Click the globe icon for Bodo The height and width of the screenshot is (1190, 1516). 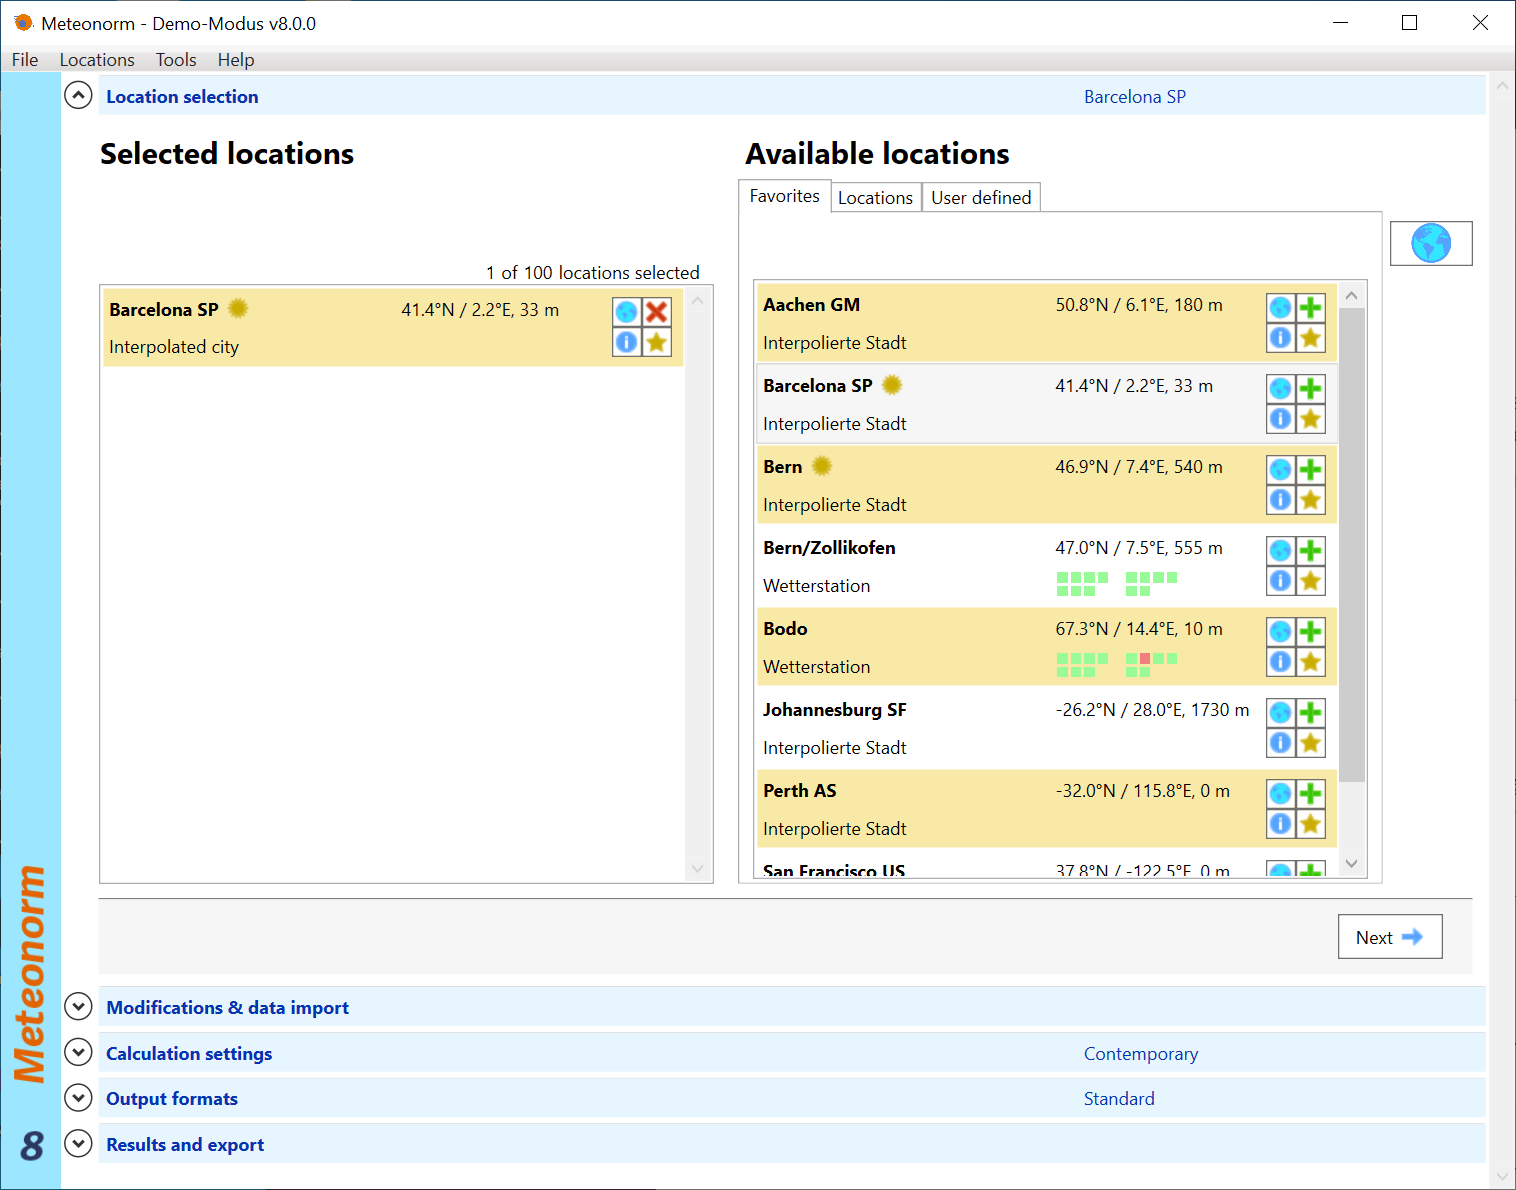tap(1280, 632)
